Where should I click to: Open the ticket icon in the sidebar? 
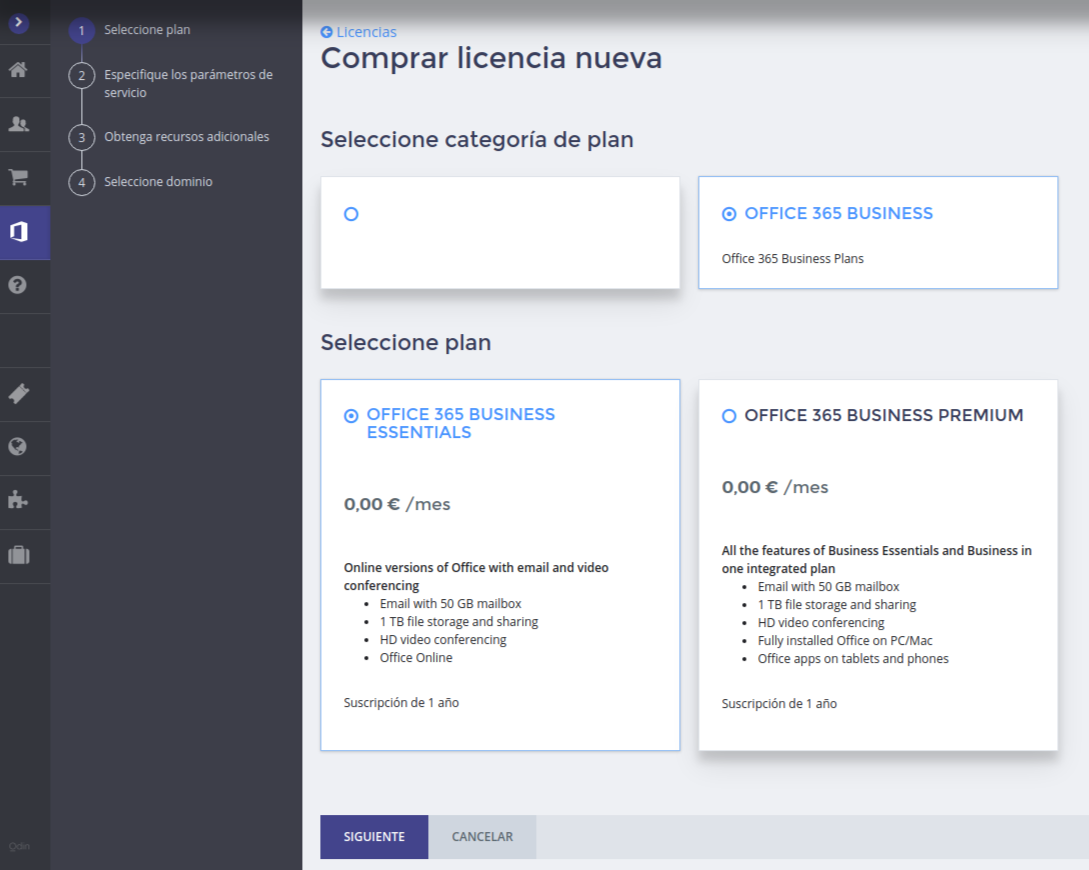19,394
